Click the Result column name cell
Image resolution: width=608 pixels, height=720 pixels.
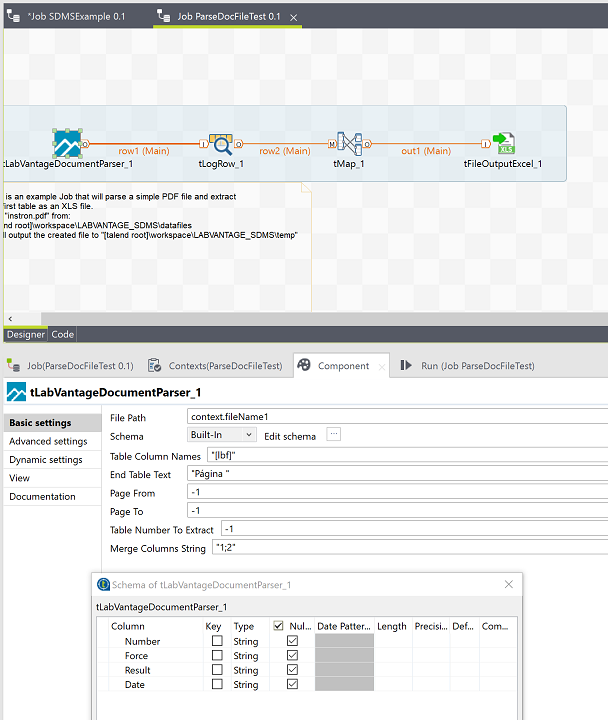(137, 670)
